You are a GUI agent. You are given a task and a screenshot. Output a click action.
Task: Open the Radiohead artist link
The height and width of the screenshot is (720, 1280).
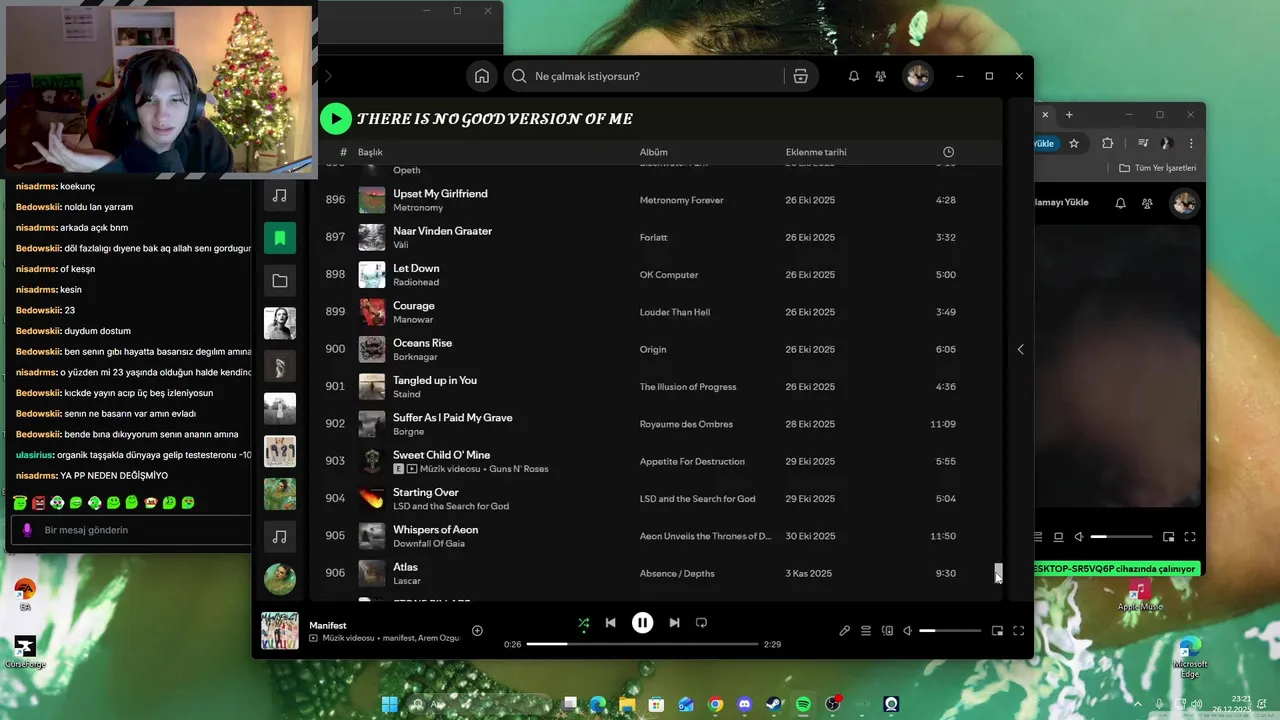coord(416,282)
